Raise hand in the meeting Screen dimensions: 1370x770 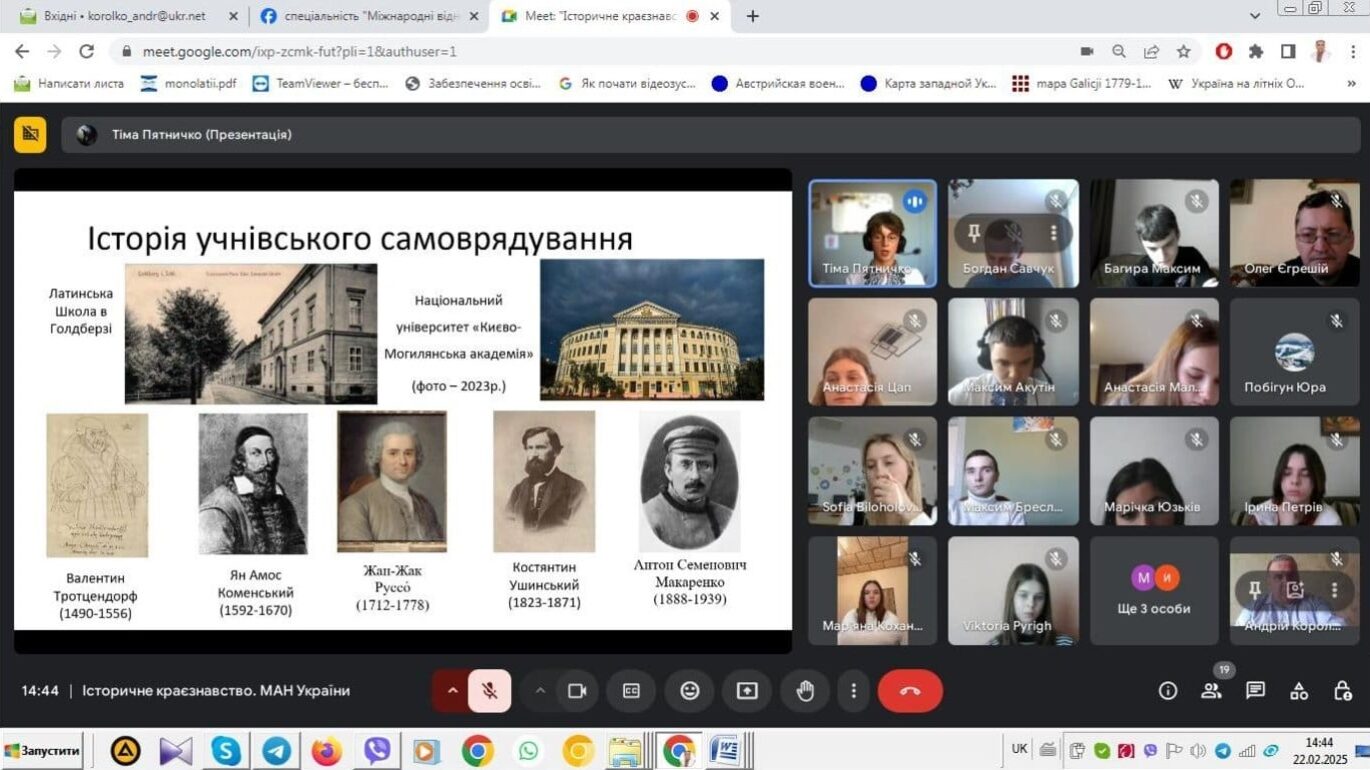[805, 691]
